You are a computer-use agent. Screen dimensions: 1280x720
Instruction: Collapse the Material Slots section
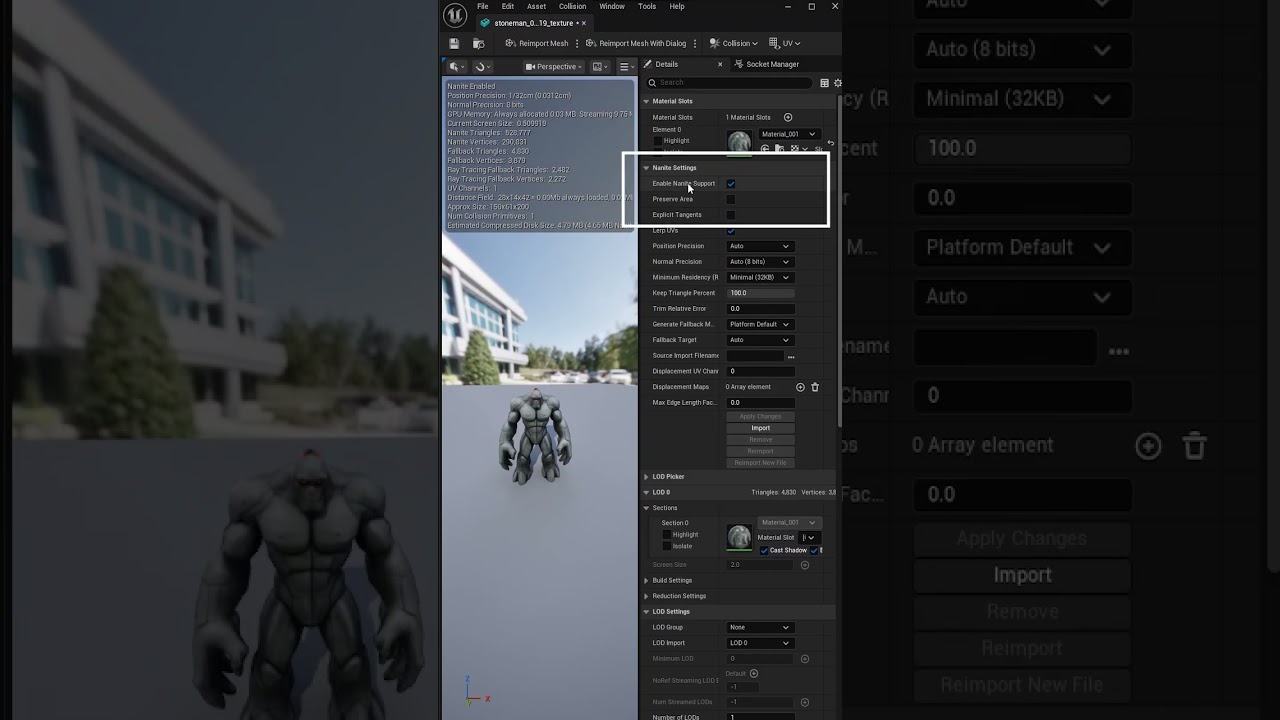click(646, 101)
